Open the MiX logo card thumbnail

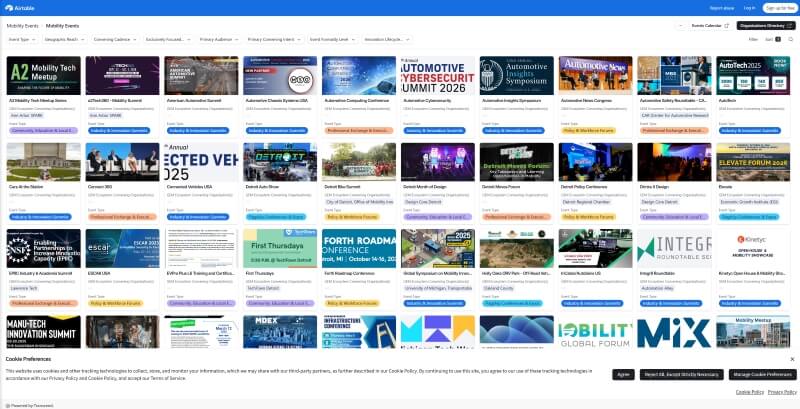pyautogui.click(x=674, y=331)
